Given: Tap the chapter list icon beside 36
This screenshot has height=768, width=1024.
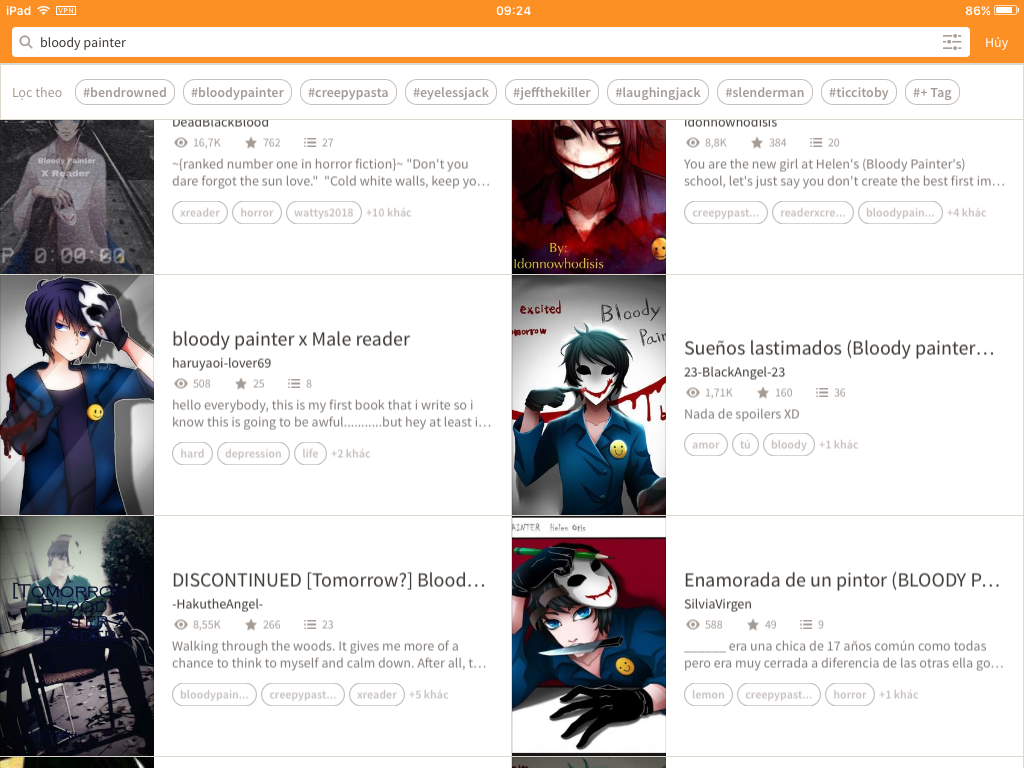Looking at the screenshot, I should pos(822,392).
